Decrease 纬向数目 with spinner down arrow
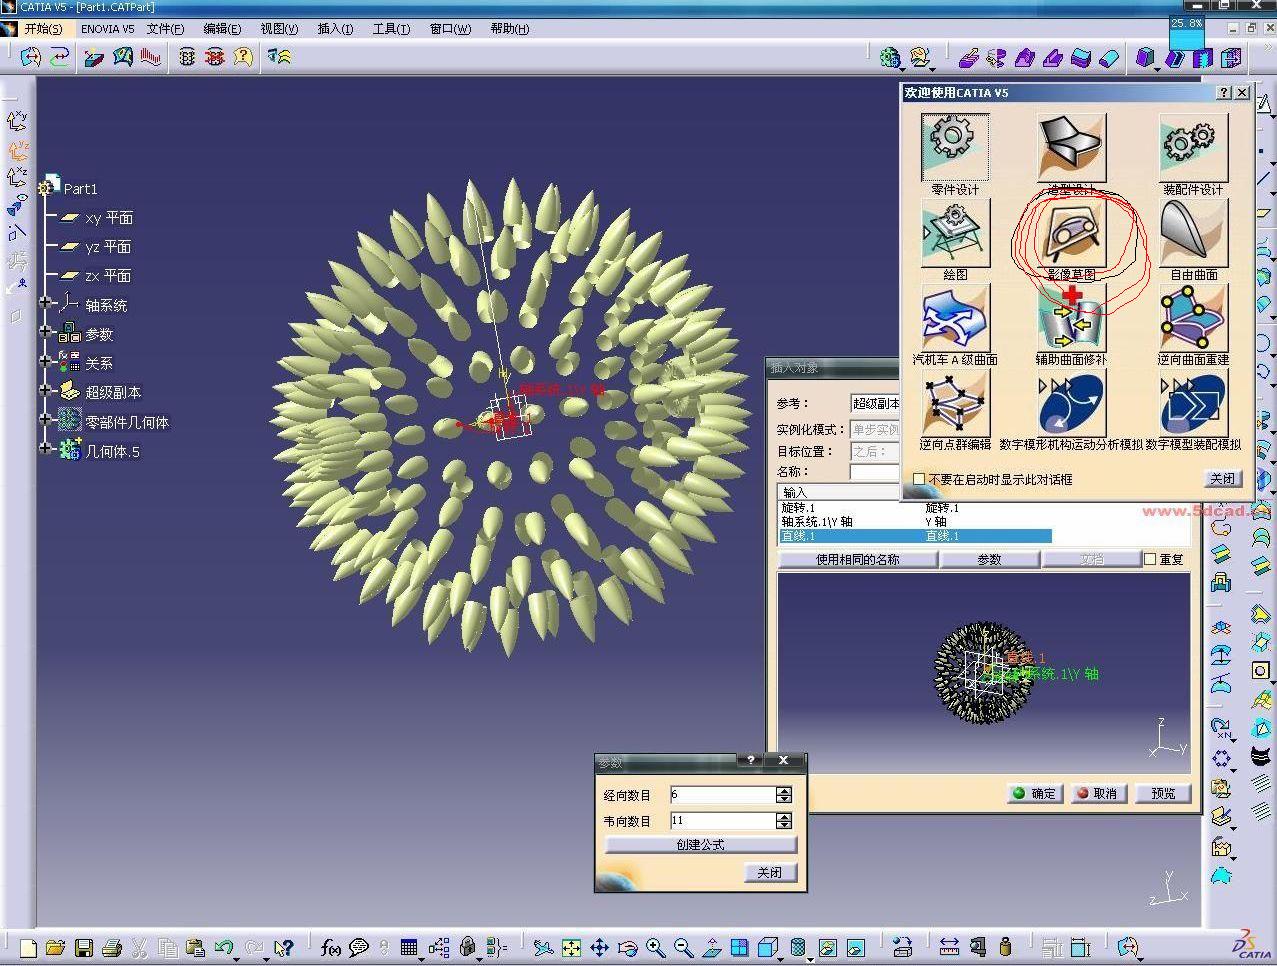The image size is (1277, 966). tap(784, 825)
